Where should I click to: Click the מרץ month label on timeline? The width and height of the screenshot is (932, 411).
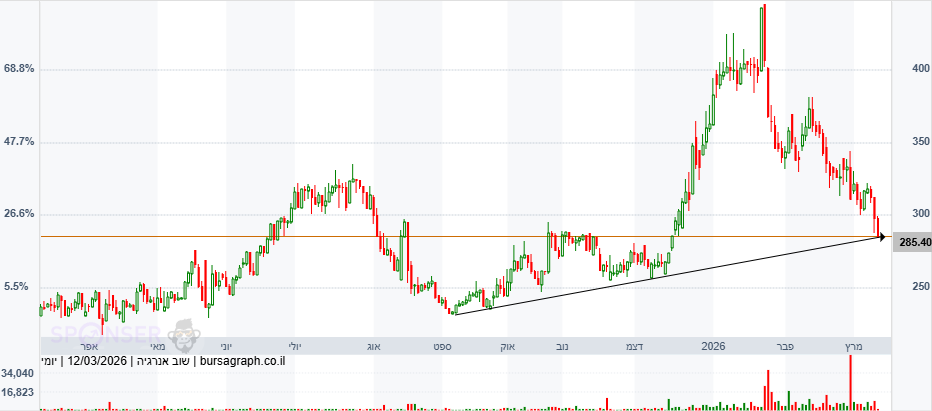(854, 346)
